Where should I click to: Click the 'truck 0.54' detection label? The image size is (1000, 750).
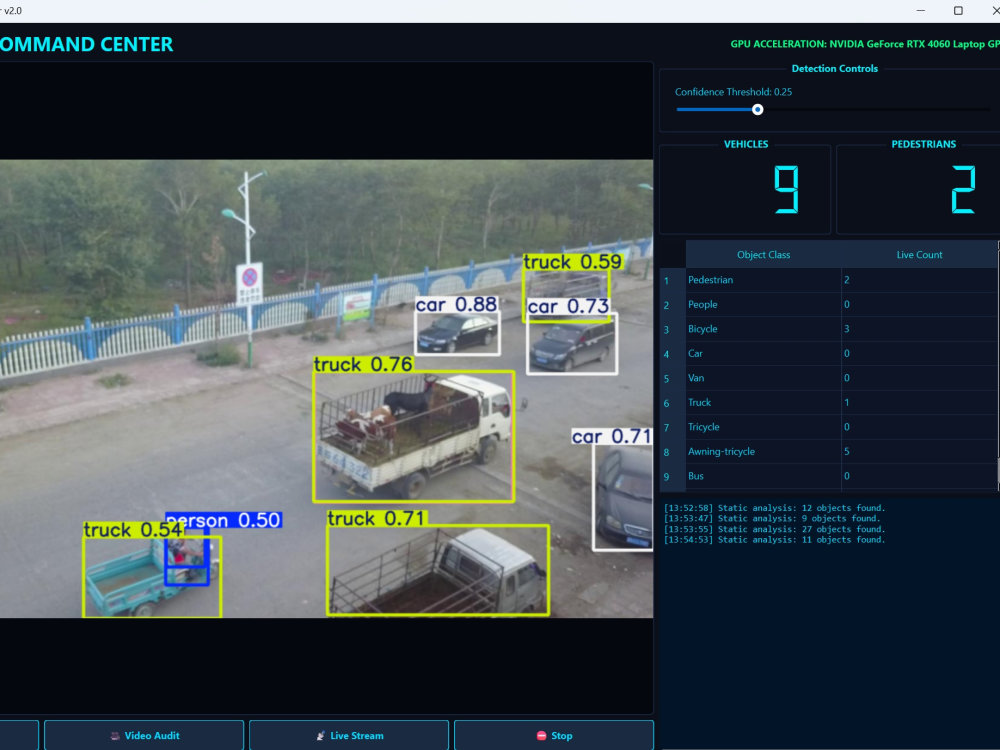click(x=134, y=530)
